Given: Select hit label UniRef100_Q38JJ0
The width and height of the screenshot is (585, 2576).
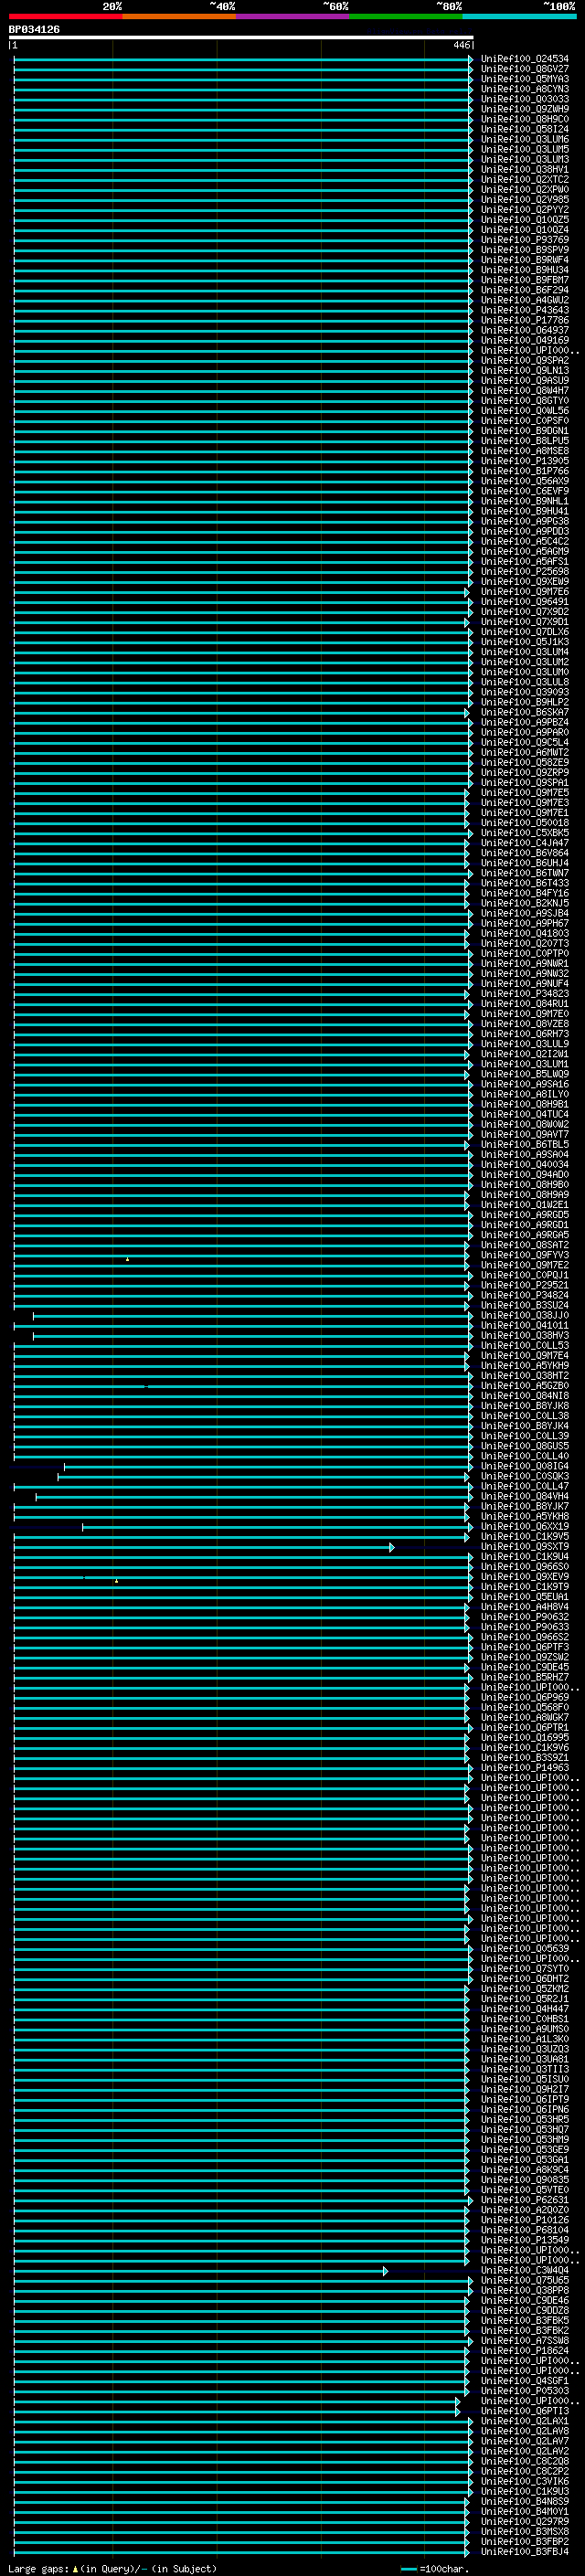Looking at the screenshot, I should click(x=525, y=1316).
